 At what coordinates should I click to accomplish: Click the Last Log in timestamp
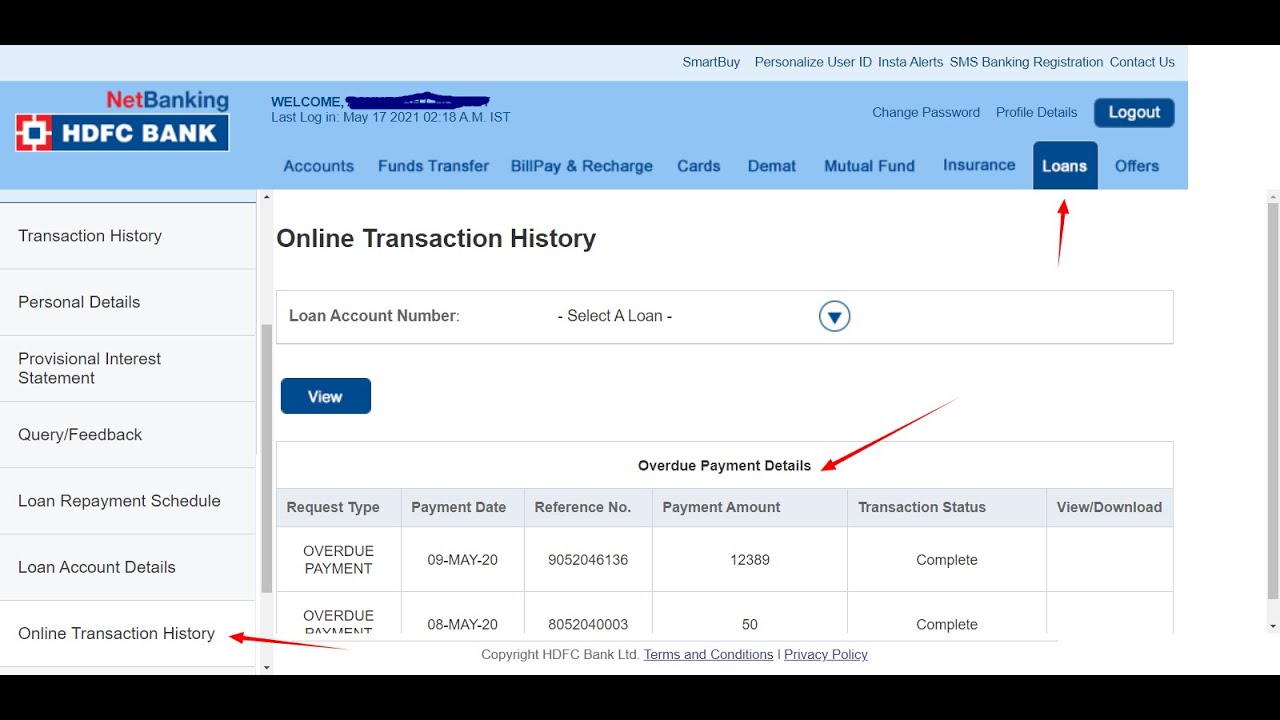[x=391, y=117]
